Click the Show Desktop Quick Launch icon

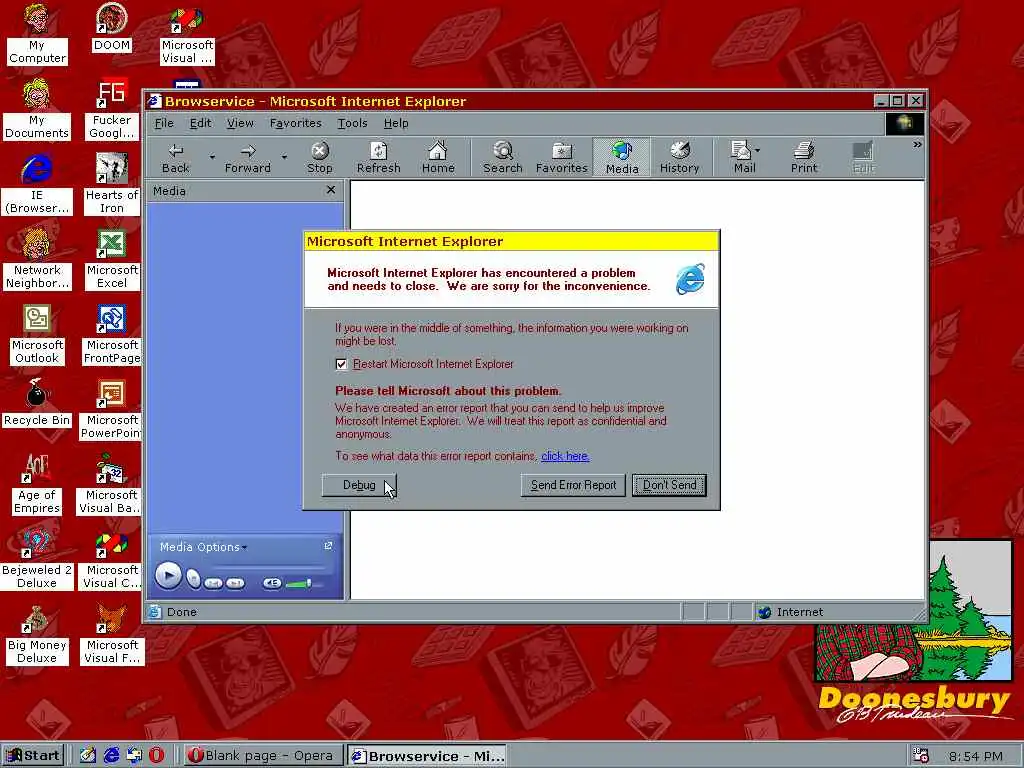(88, 756)
